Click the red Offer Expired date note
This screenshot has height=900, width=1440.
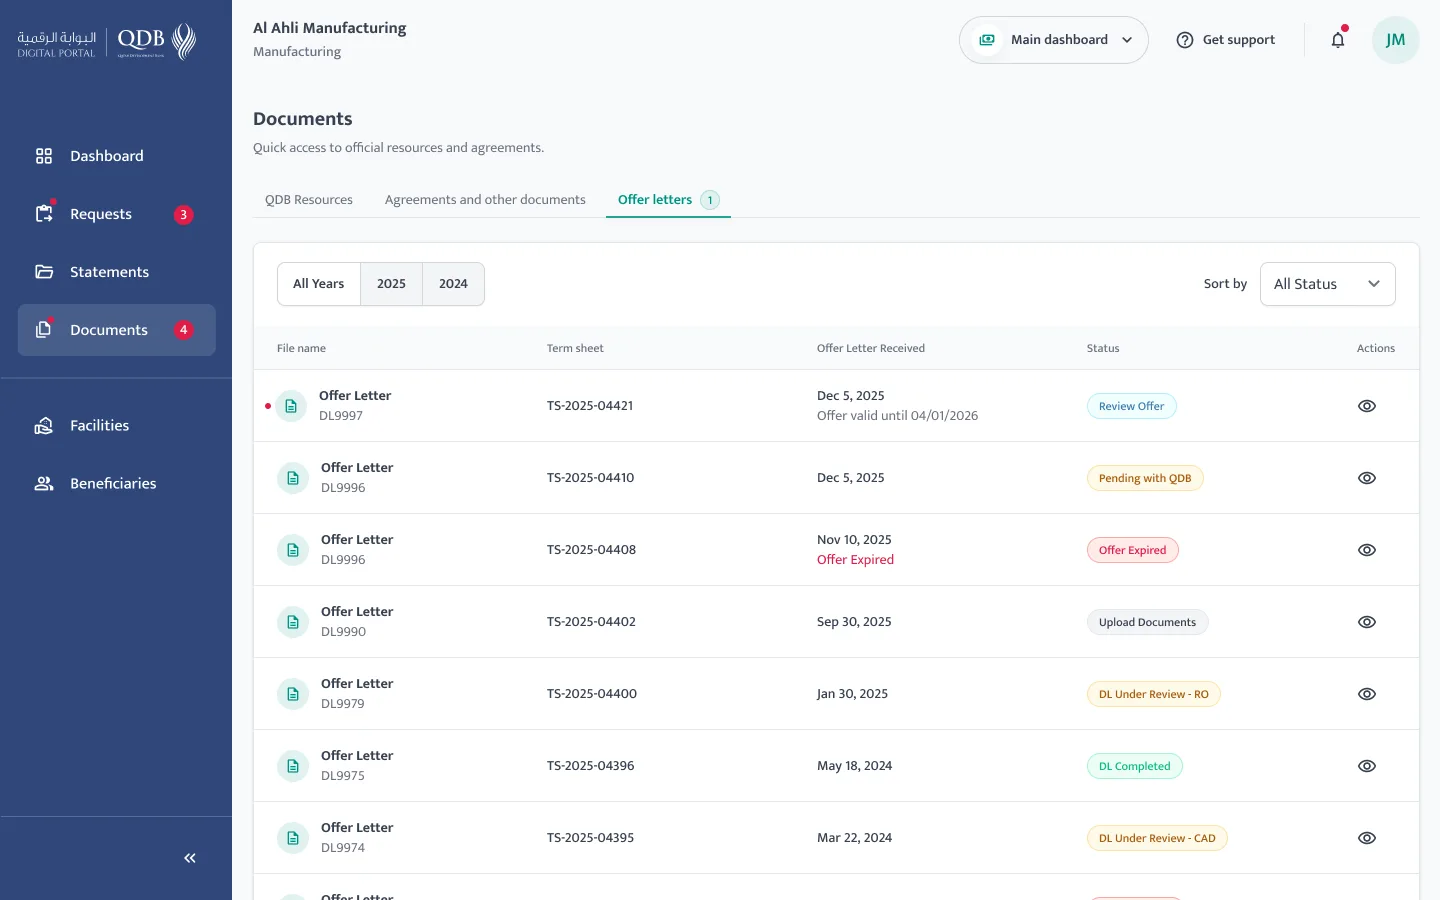(x=855, y=560)
